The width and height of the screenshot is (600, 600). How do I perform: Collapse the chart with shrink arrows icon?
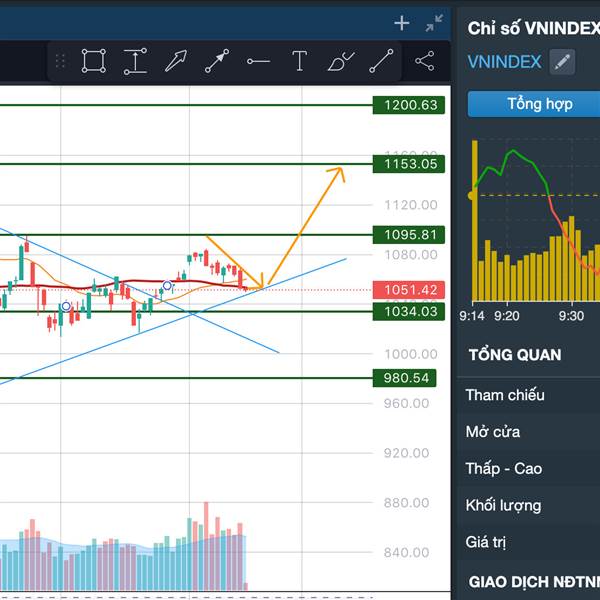click(434, 23)
